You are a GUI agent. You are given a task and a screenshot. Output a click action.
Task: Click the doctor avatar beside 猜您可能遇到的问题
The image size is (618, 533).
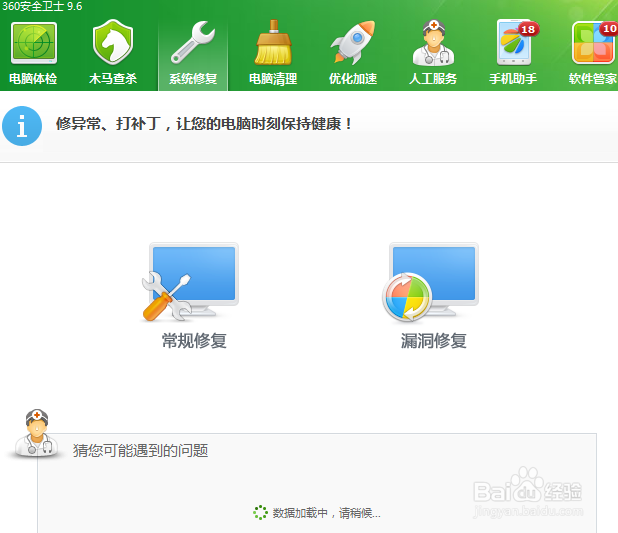coord(36,434)
